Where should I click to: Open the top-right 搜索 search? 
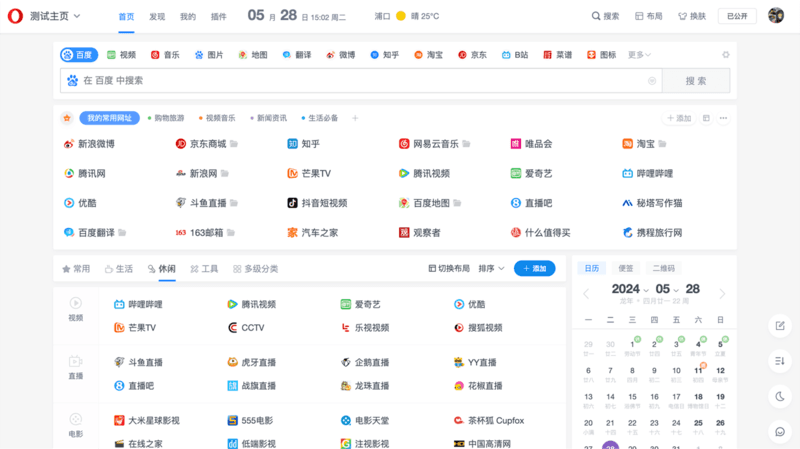coord(605,16)
